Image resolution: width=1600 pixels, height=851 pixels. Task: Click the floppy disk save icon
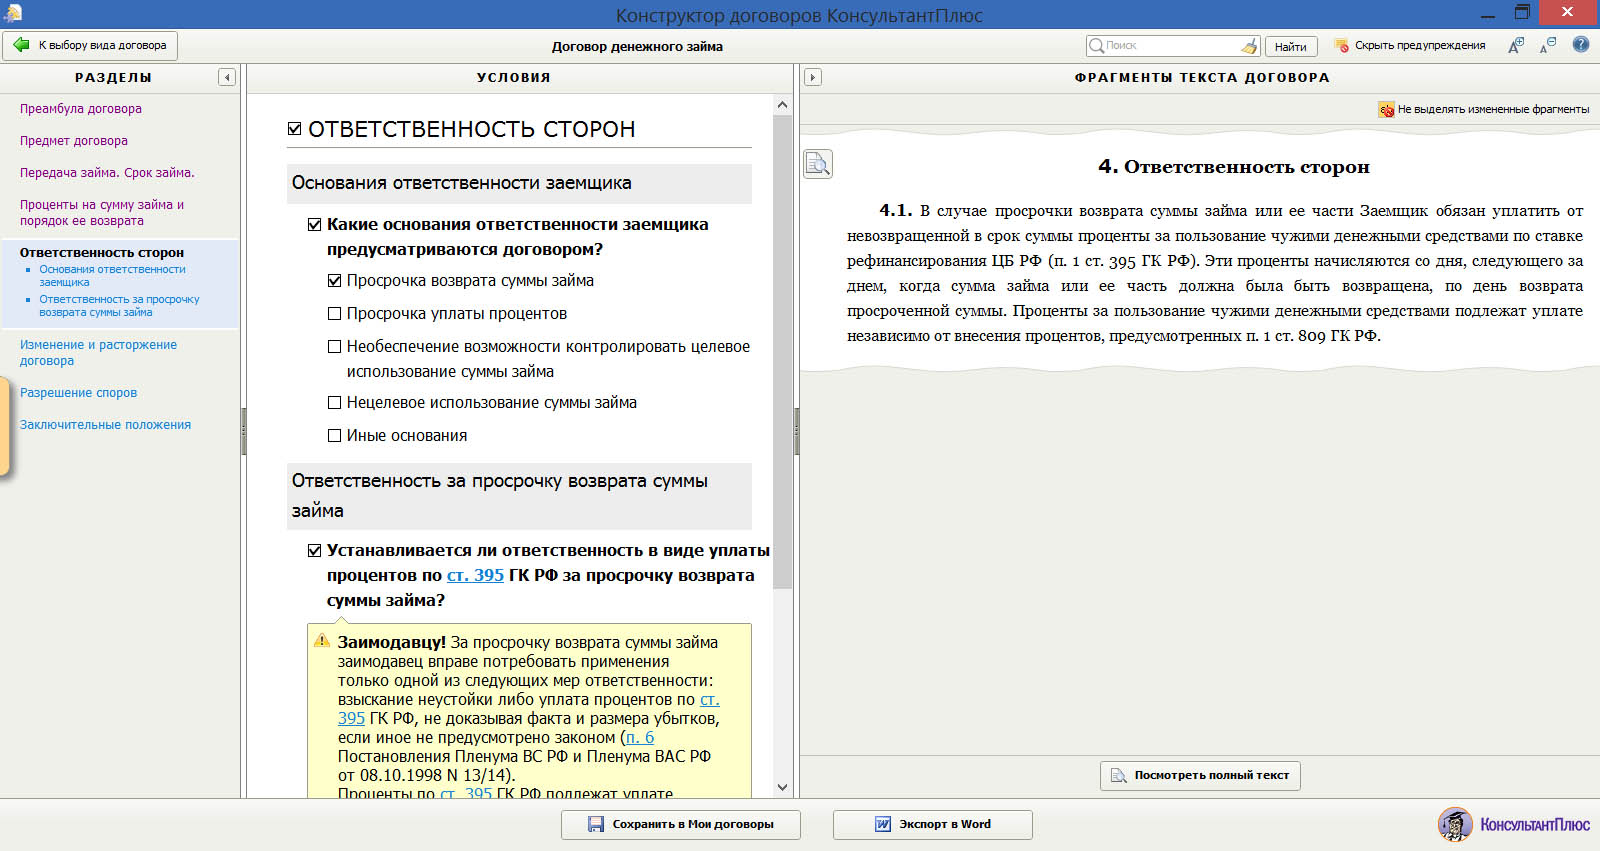596,824
